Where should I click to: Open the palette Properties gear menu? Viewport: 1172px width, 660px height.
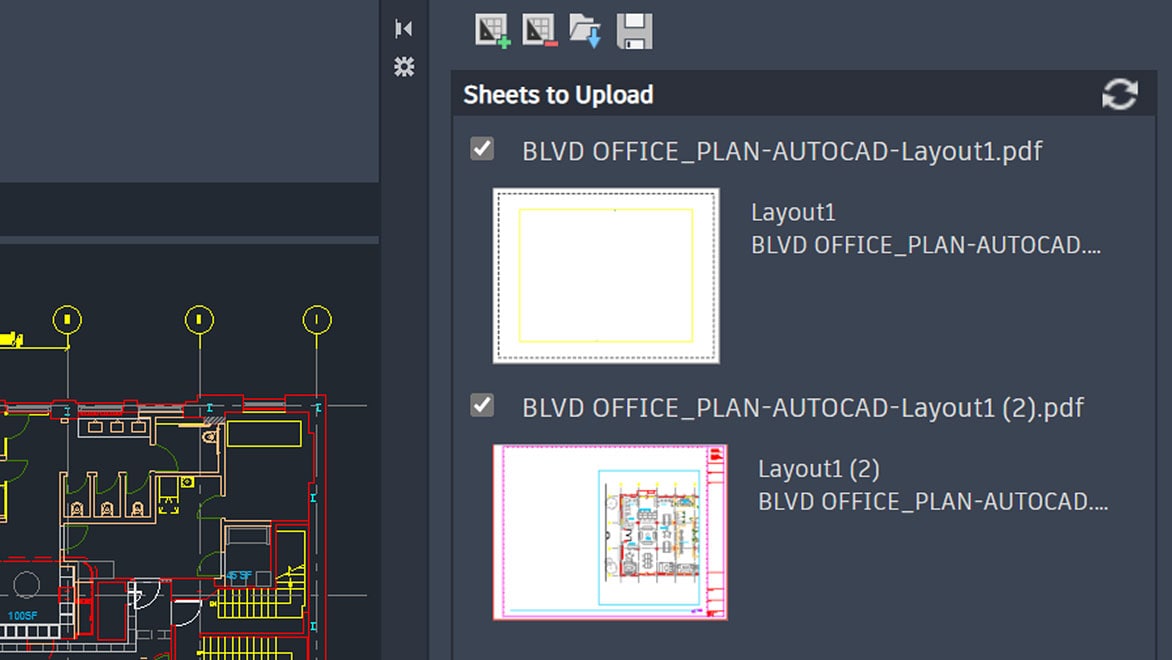point(404,67)
